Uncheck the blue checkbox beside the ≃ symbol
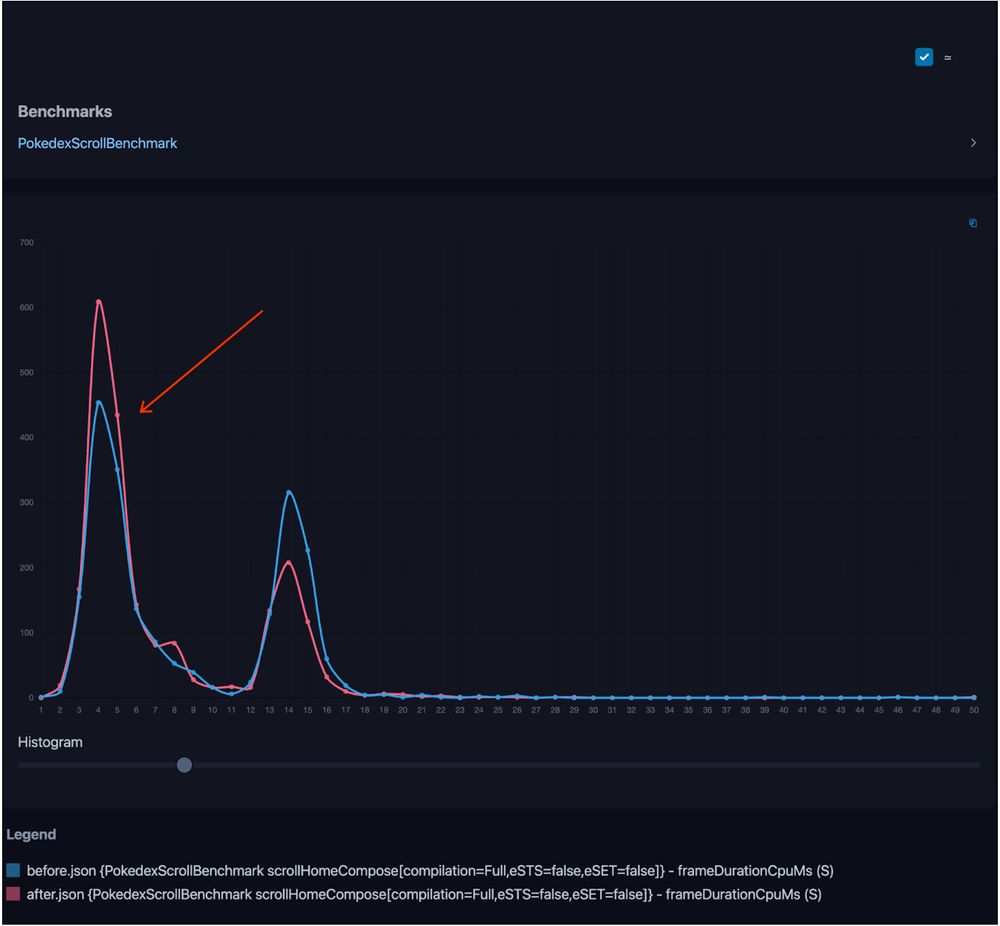Viewport: 1000px width, 926px height. pos(924,57)
